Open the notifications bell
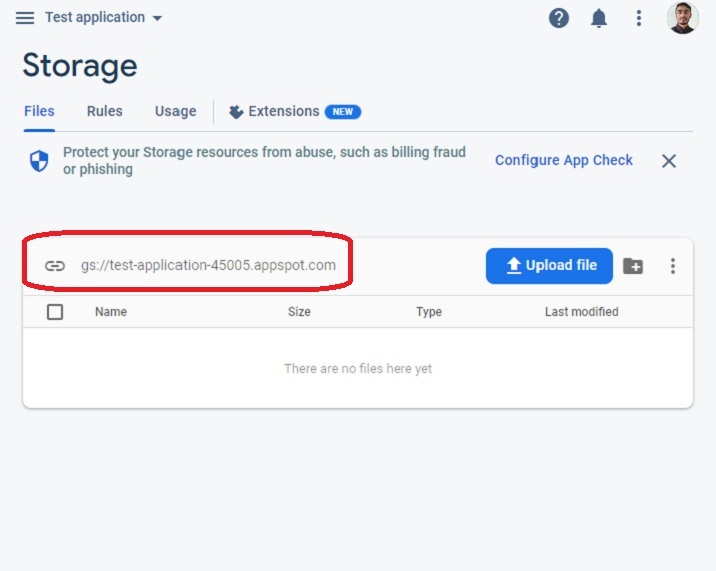Screen dimensions: 716x571 (x=599, y=18)
